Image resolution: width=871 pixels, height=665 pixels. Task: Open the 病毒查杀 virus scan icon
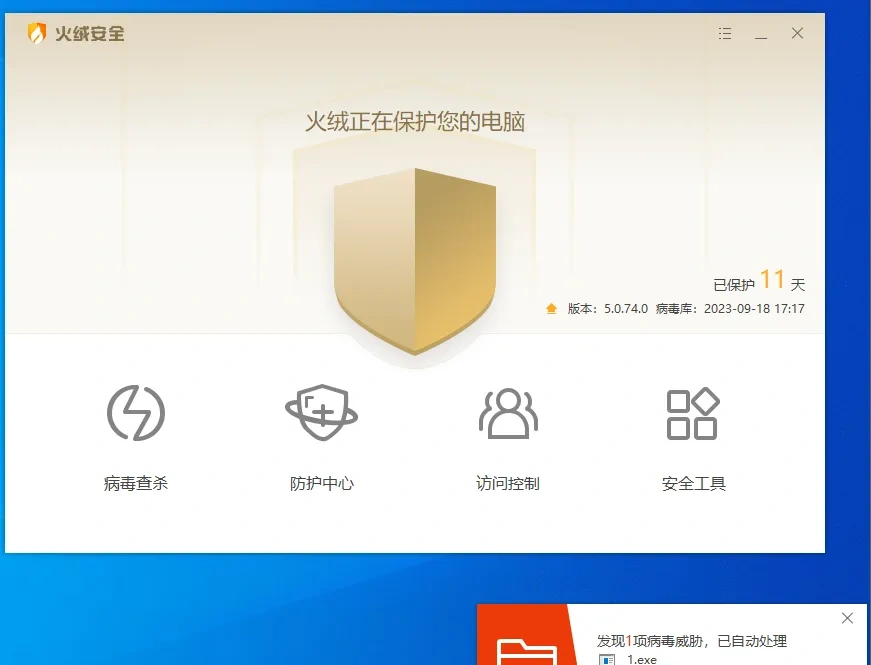pyautogui.click(x=136, y=413)
